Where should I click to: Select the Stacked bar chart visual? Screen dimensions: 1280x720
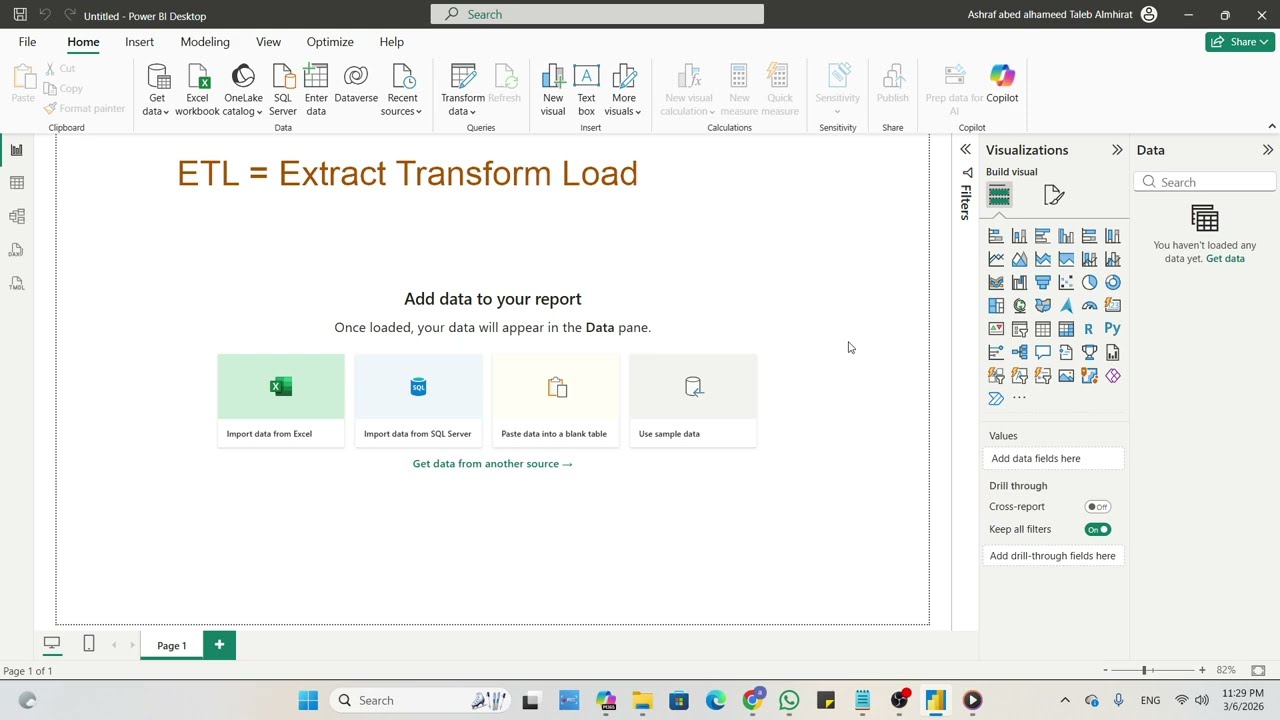(996, 236)
